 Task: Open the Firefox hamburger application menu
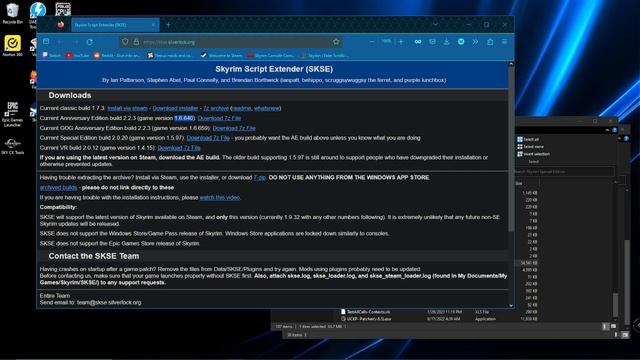504,42
